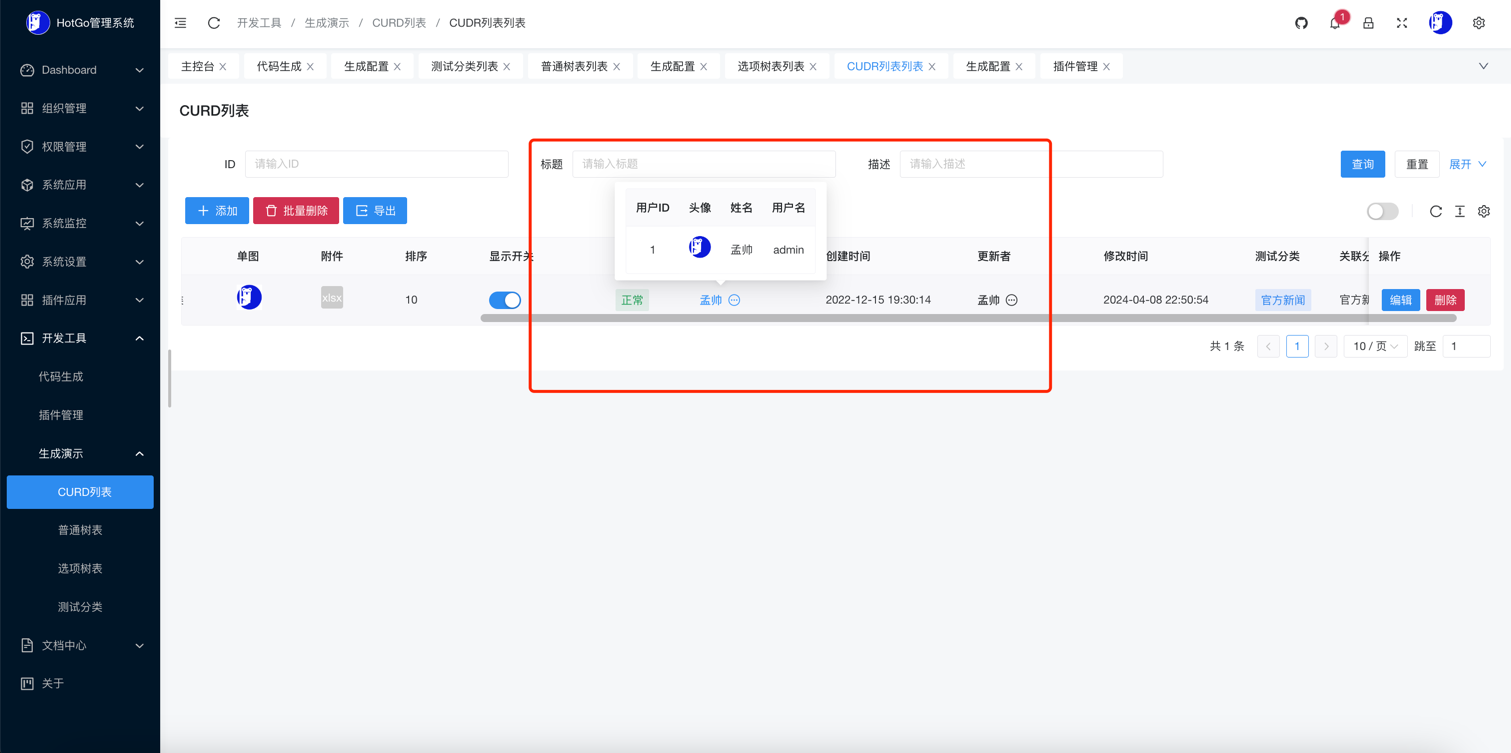Click the notification bell icon

pyautogui.click(x=1335, y=23)
